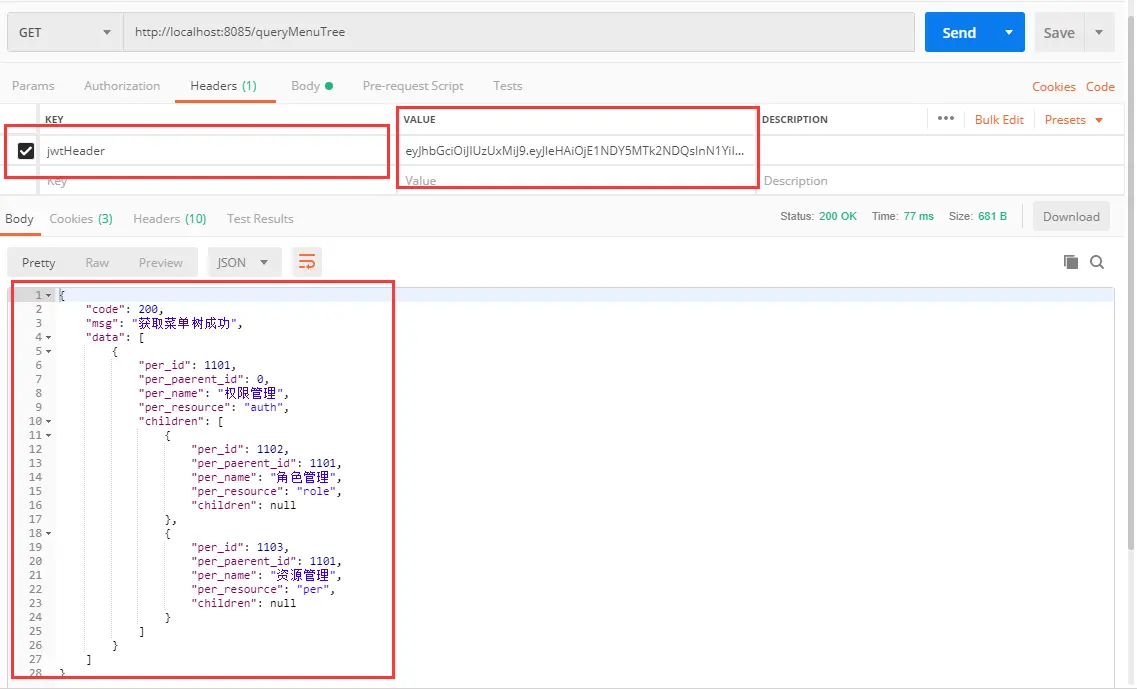Open the Pre-request Script tab
1137x689 pixels.
[413, 86]
